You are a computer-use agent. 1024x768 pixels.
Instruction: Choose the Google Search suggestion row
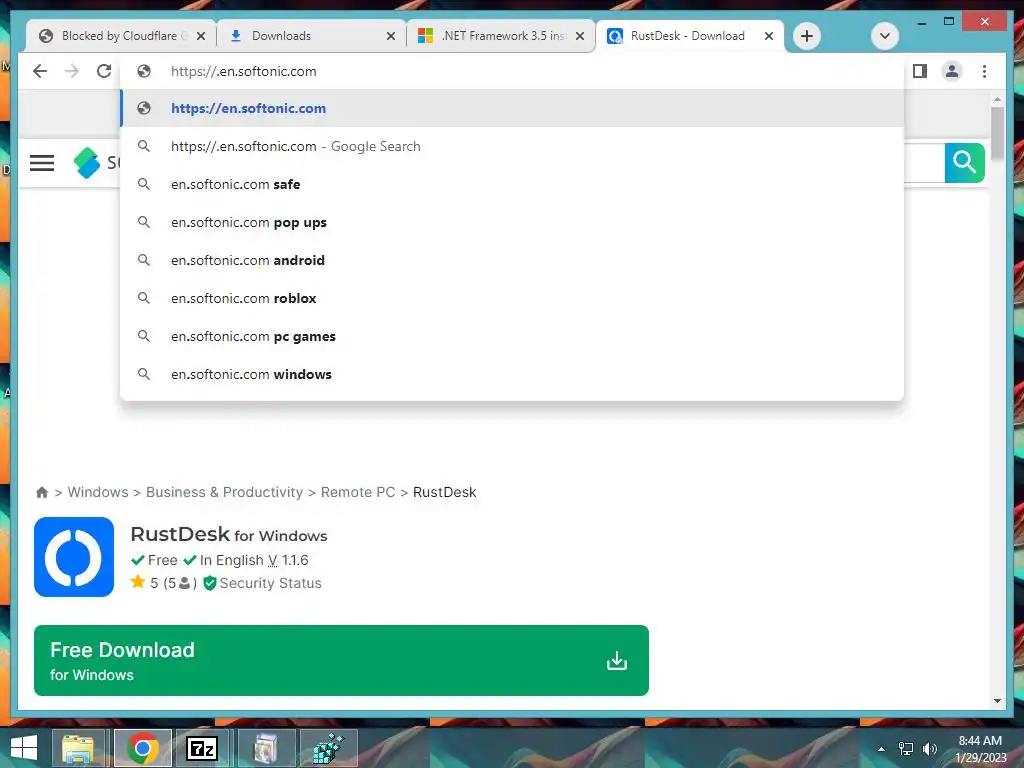[512, 146]
